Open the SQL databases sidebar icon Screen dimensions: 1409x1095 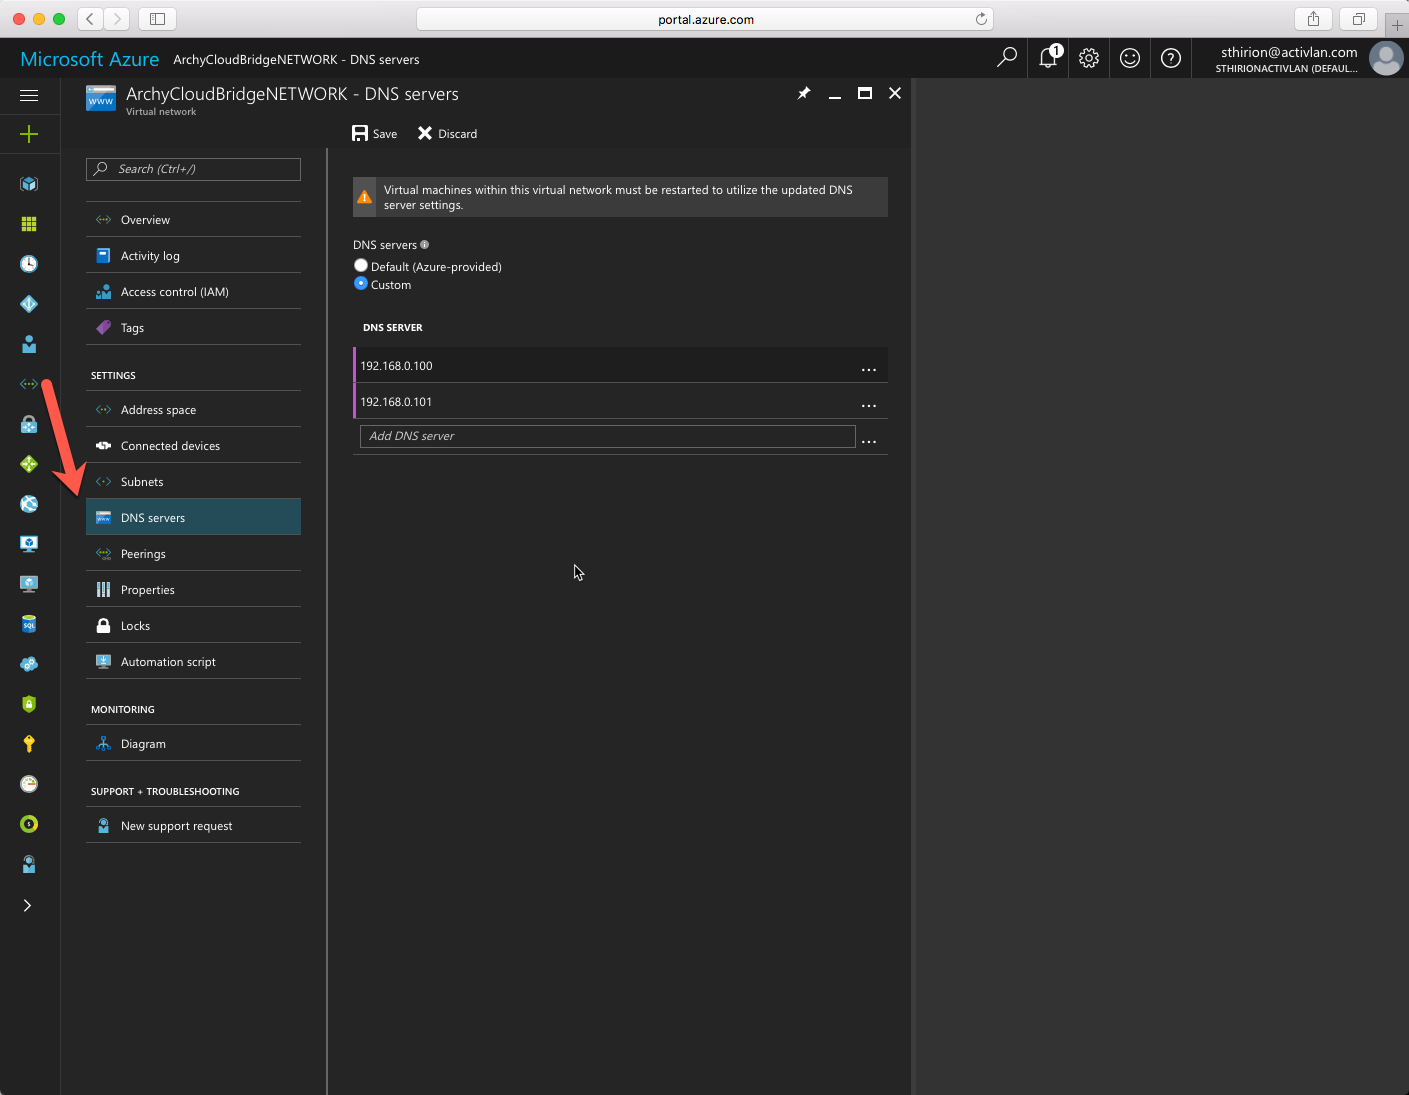29,624
